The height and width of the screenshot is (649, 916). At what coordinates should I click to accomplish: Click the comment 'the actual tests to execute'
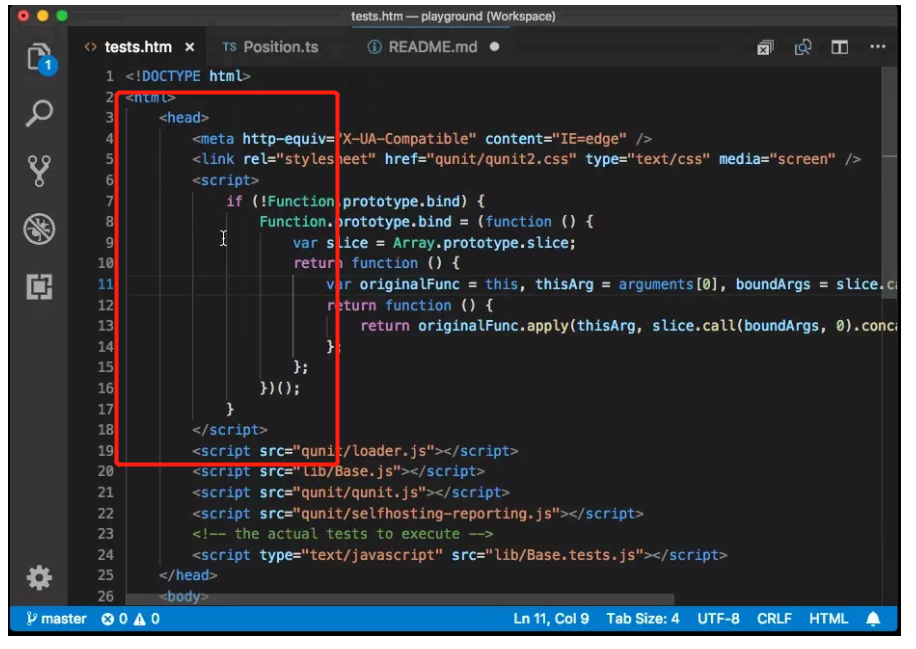click(347, 534)
